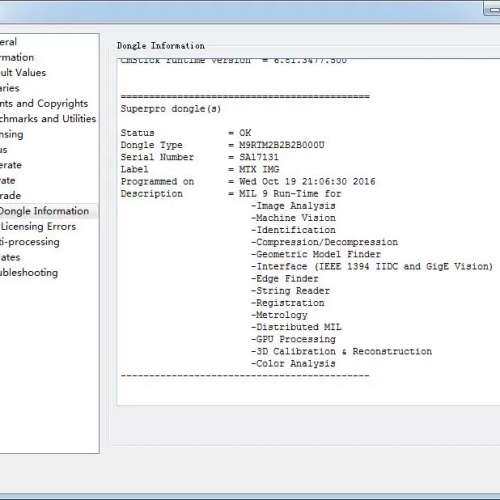Screen dimensions: 500x500
Task: Click the '-Image Analysis' line
Action: click(x=293, y=206)
